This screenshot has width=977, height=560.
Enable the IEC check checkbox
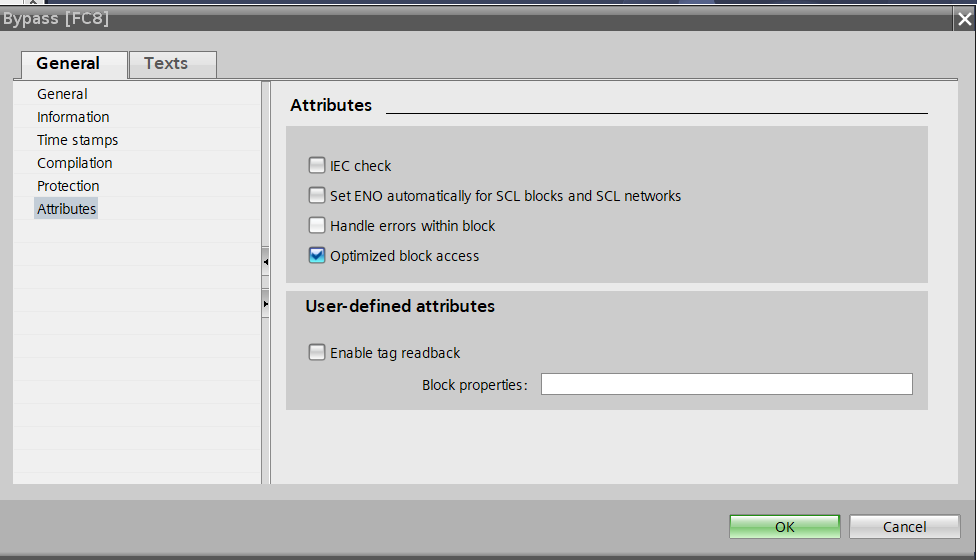coord(317,165)
